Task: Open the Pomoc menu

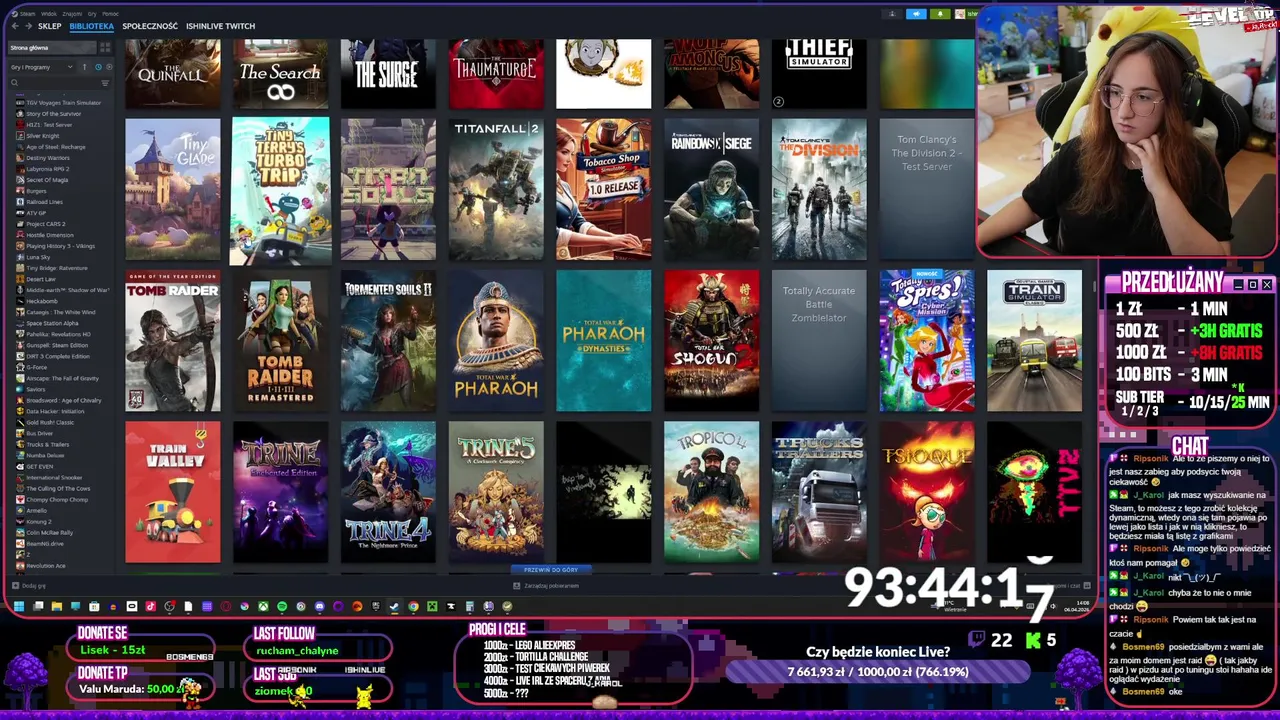Action: tap(110, 14)
